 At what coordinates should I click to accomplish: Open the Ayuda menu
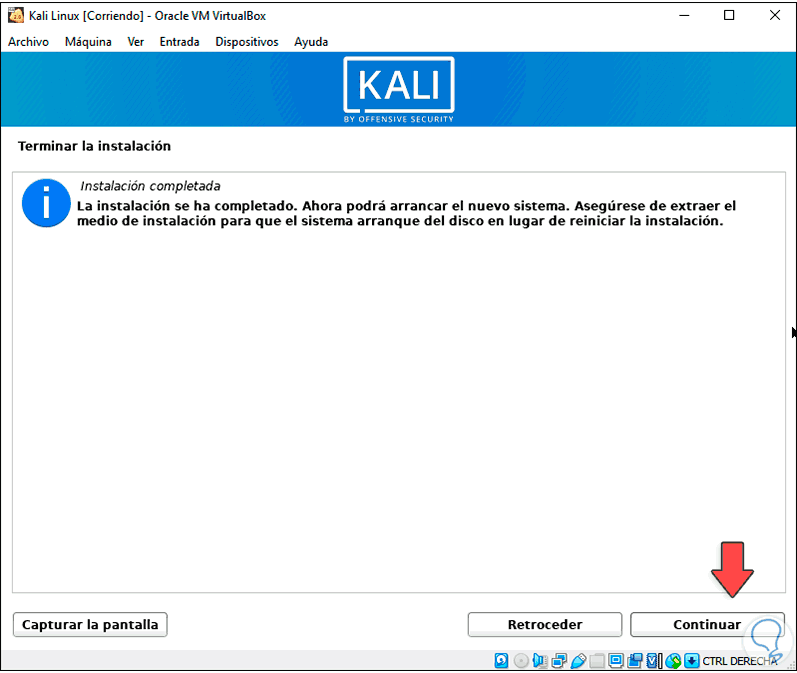pyautogui.click(x=311, y=42)
